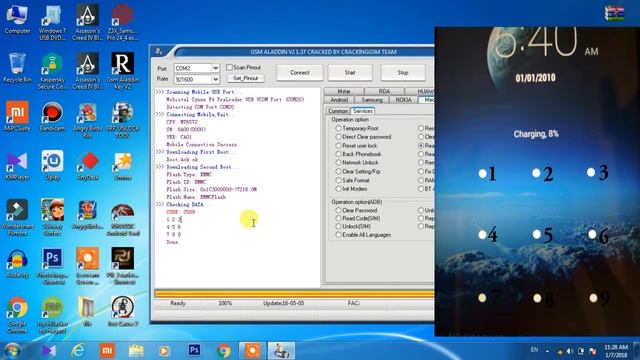The width and height of the screenshot is (640, 360).
Task: Click the orange progress bar
Action: tap(294, 293)
